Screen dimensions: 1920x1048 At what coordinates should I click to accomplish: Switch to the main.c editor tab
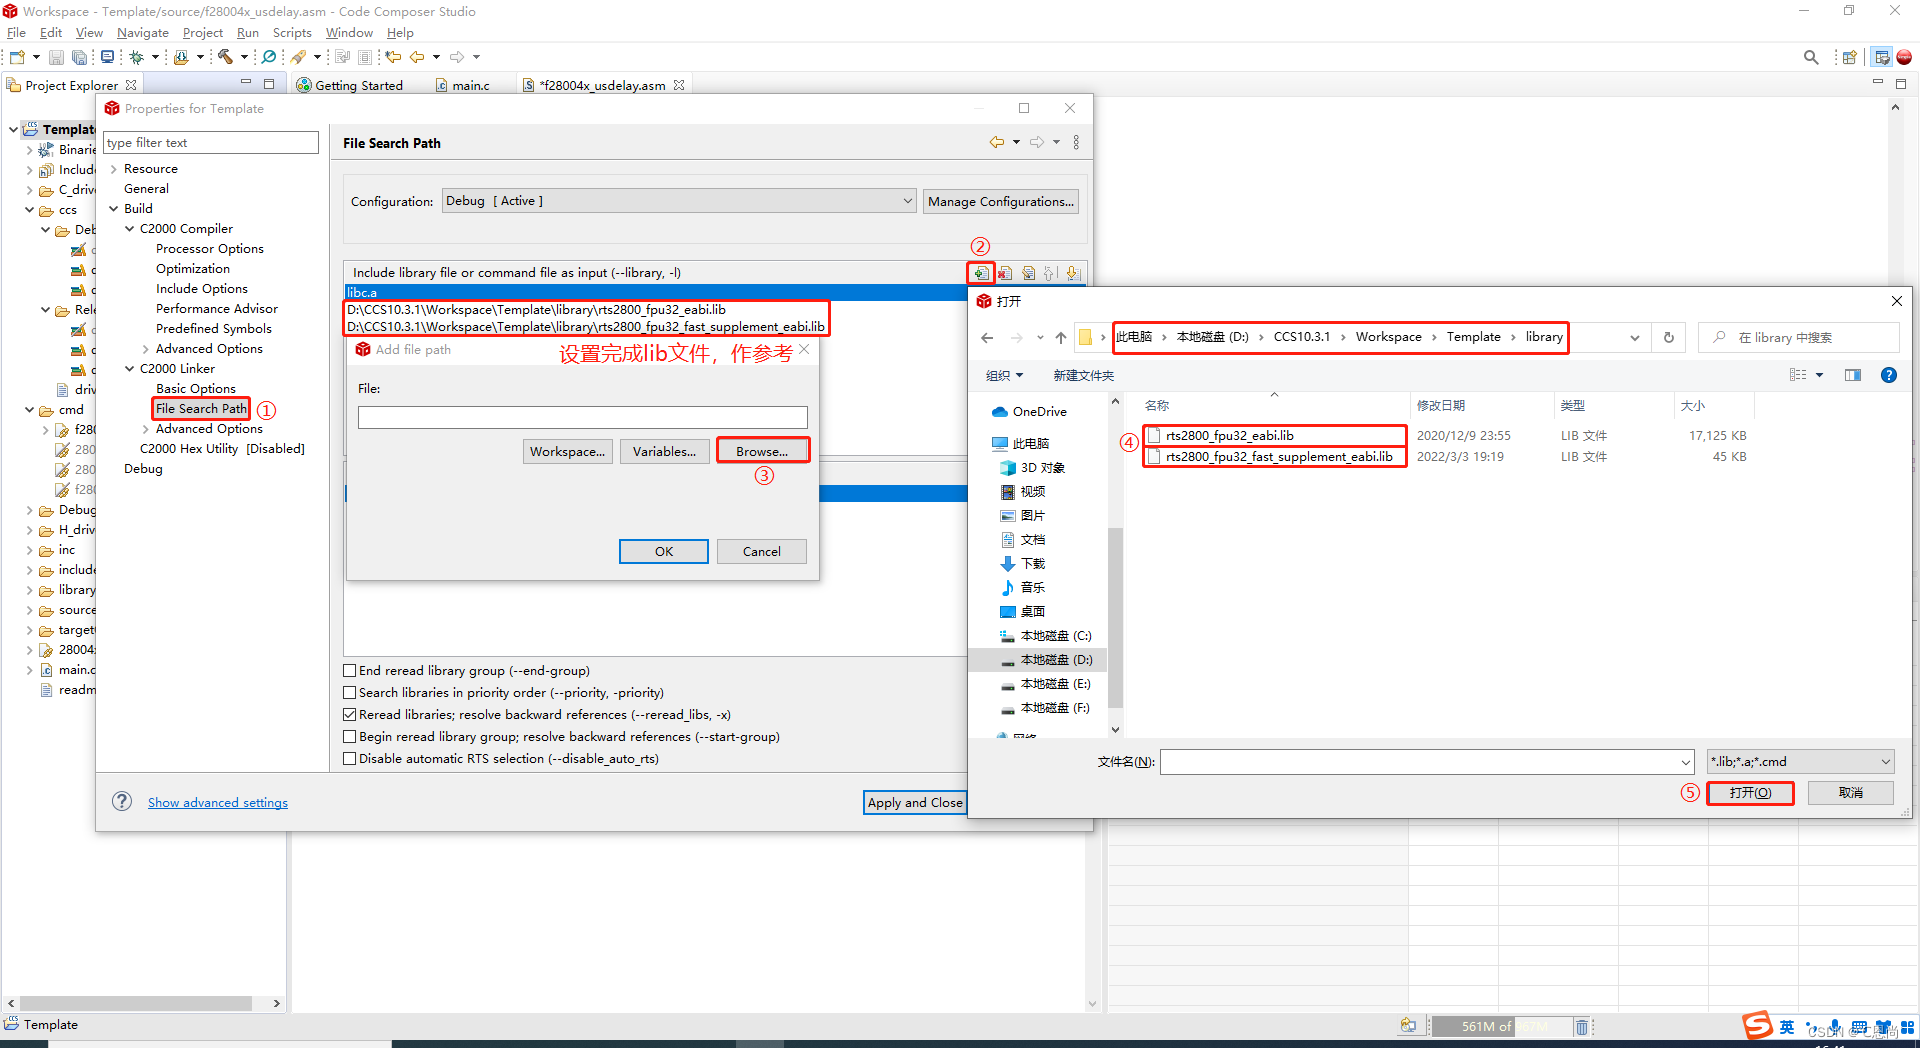(462, 85)
